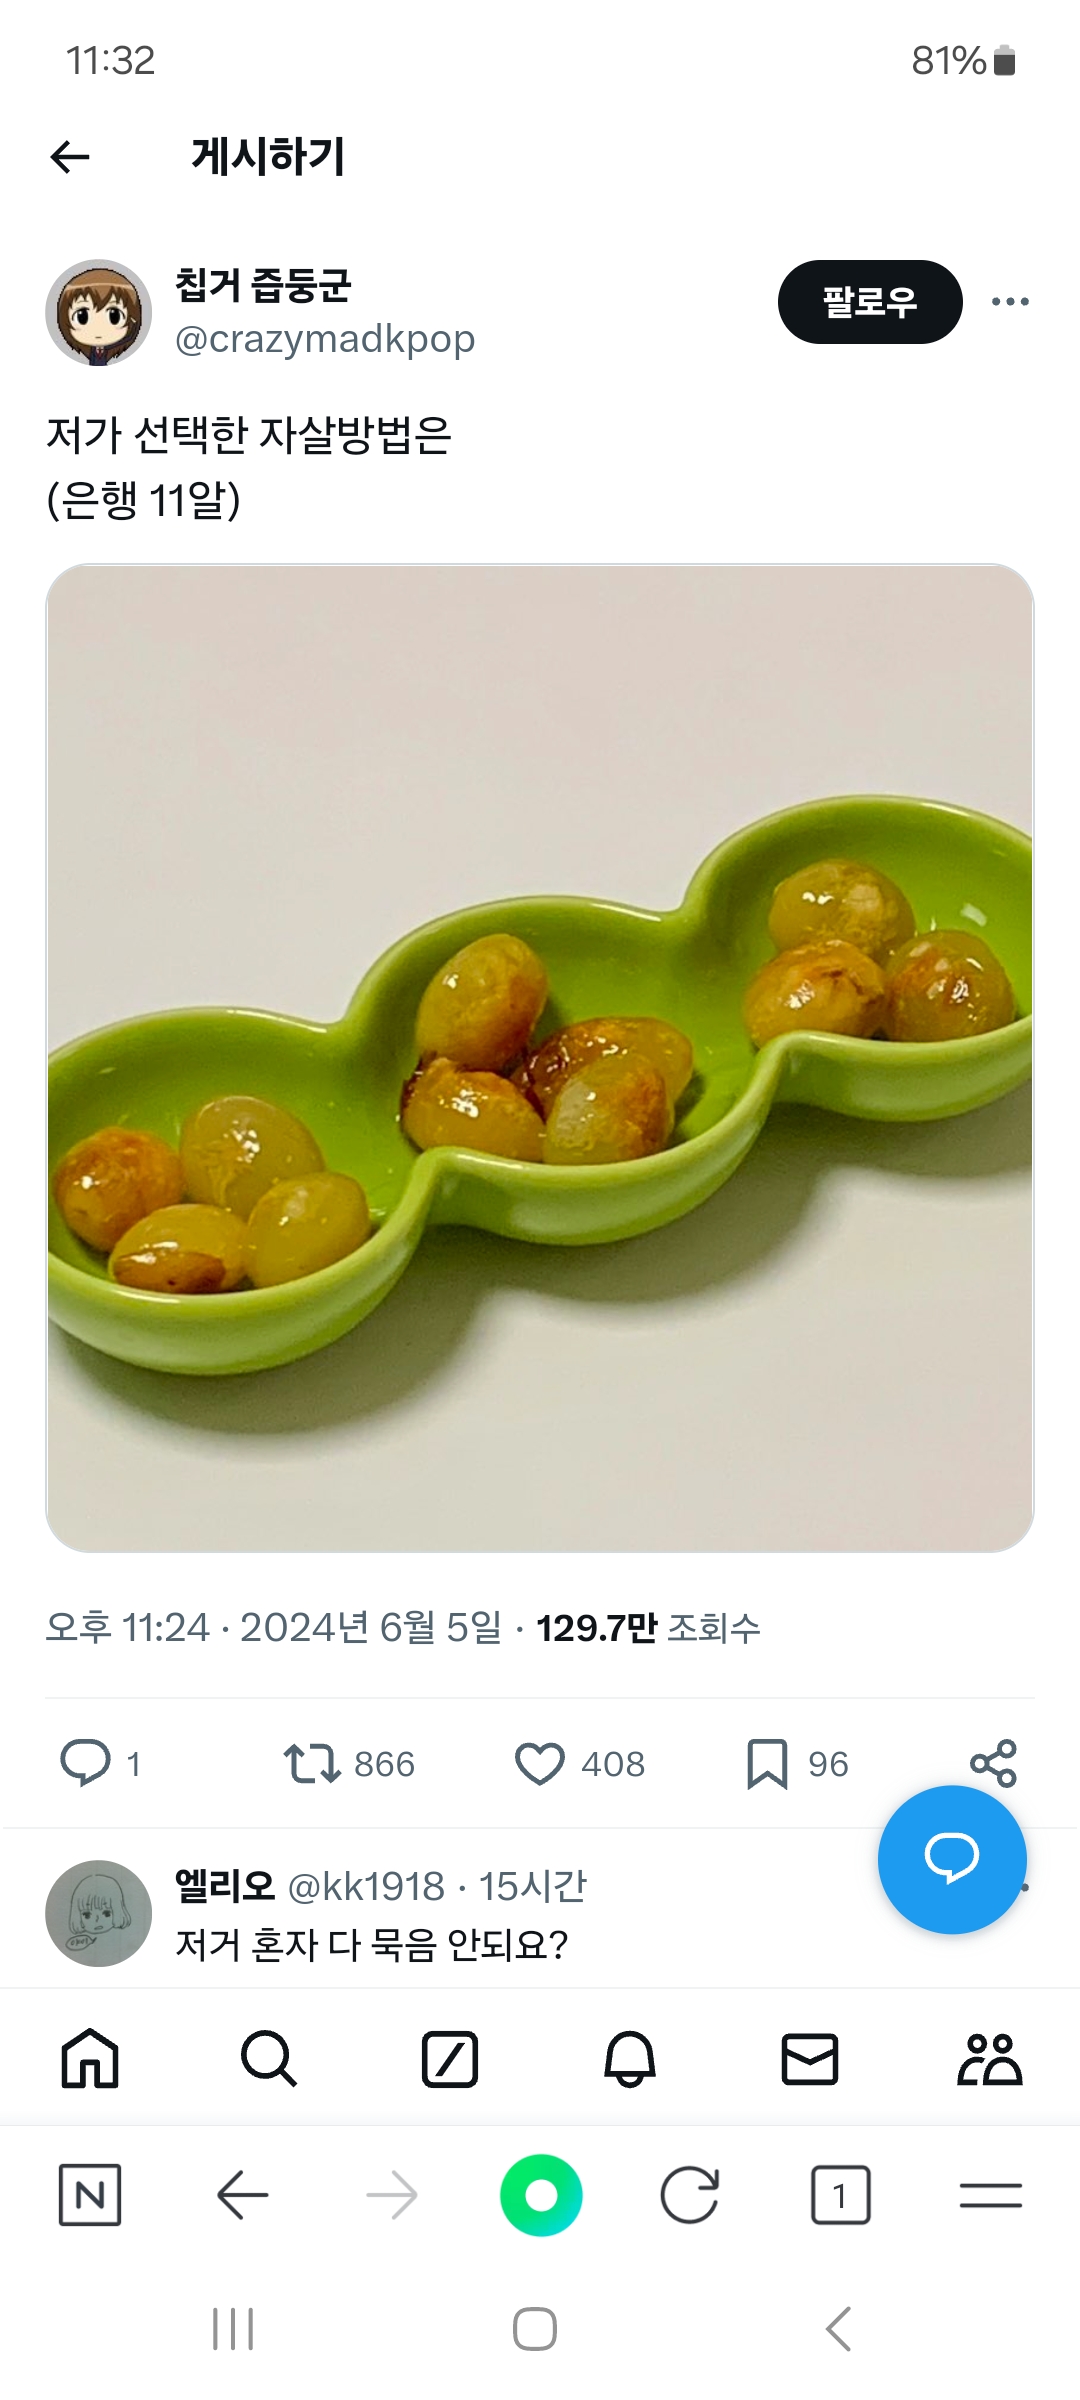Image resolution: width=1080 pixels, height=2400 pixels.
Task: Open @crazymadkpop profile handle
Action: tap(325, 339)
